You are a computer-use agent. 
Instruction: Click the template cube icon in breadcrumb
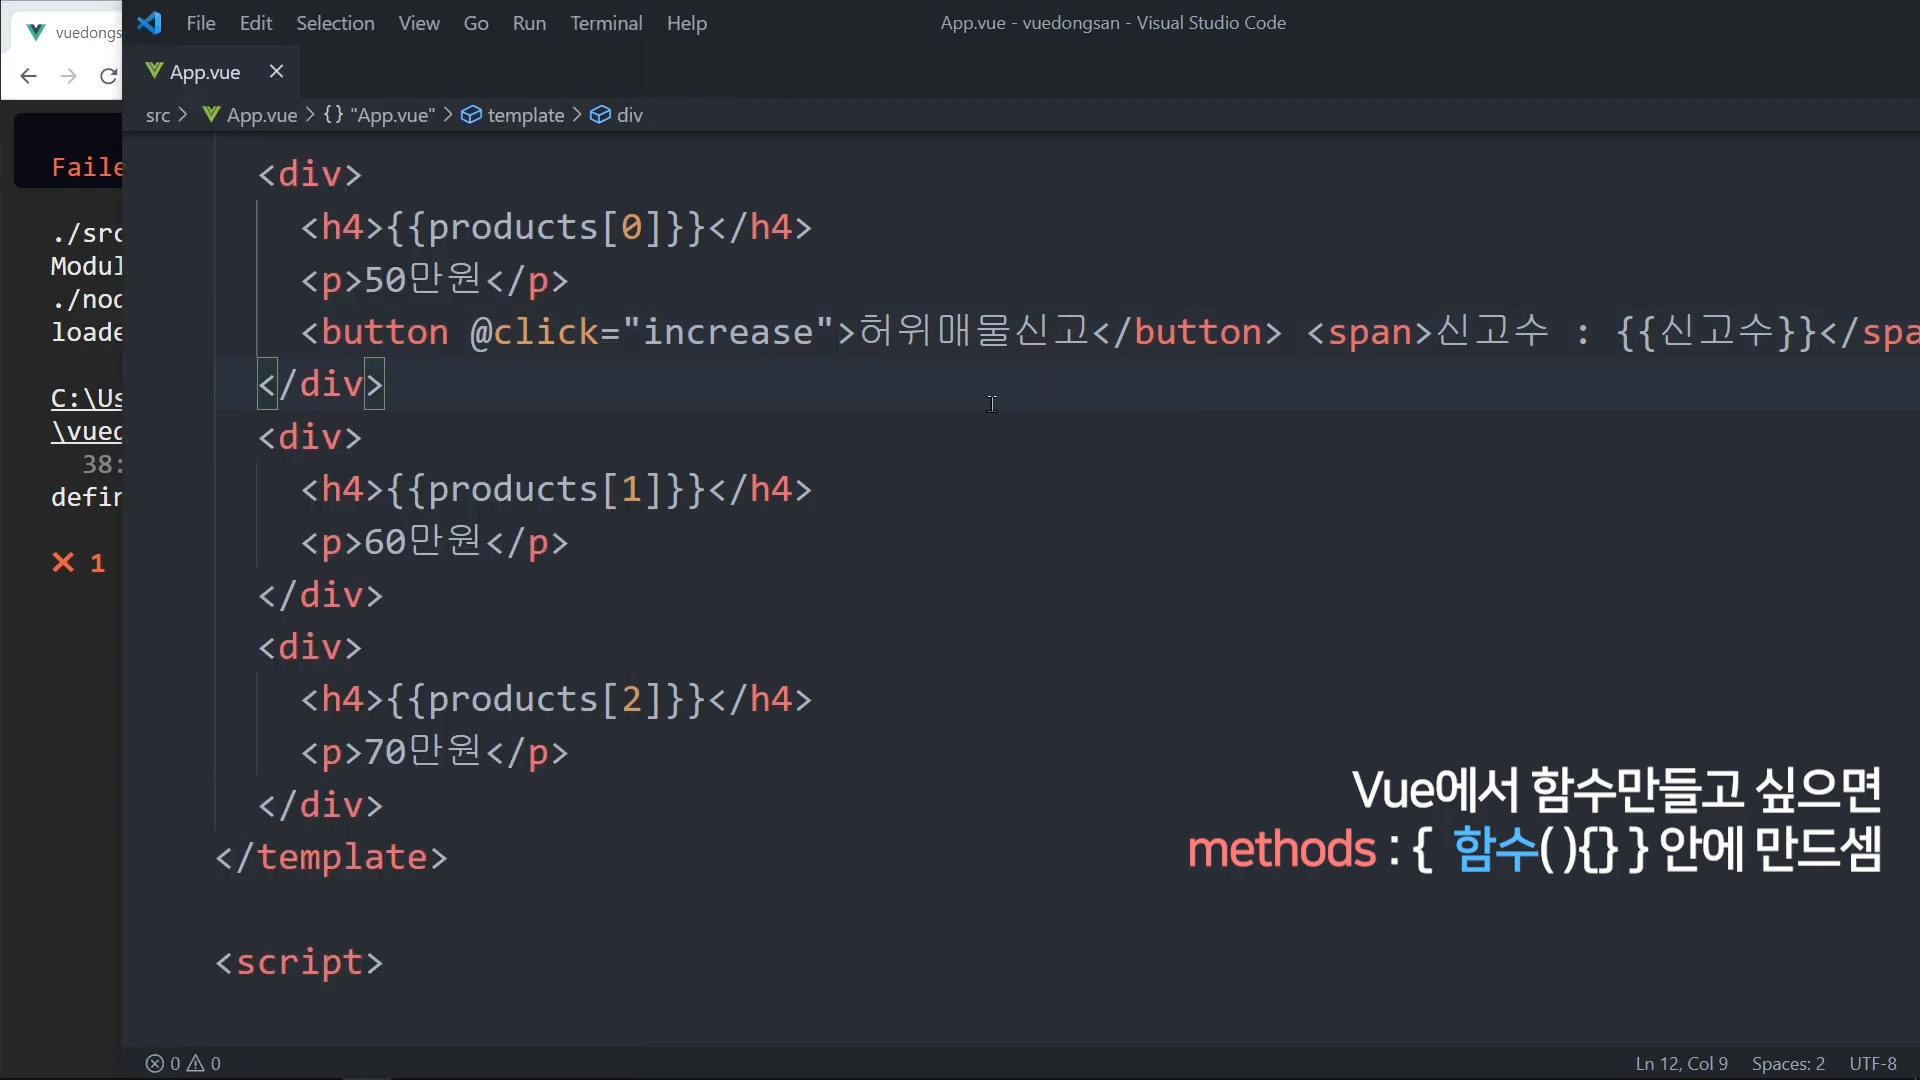tap(471, 115)
